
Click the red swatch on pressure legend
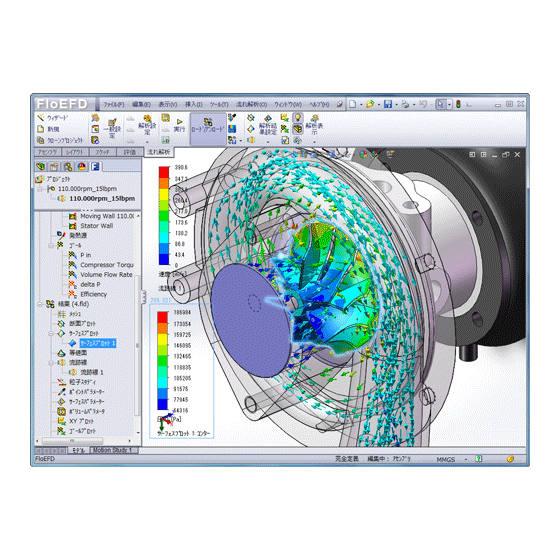pos(162,317)
